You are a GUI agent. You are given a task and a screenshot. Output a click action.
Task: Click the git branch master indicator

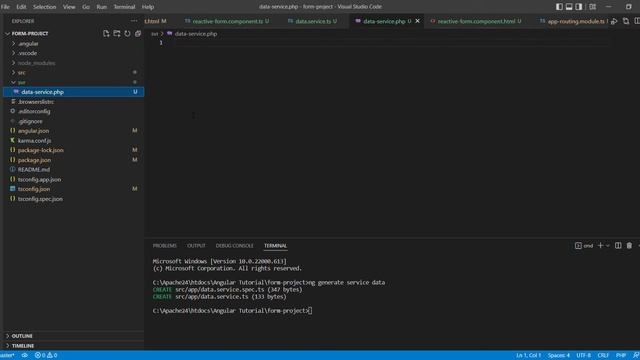tap(7, 355)
